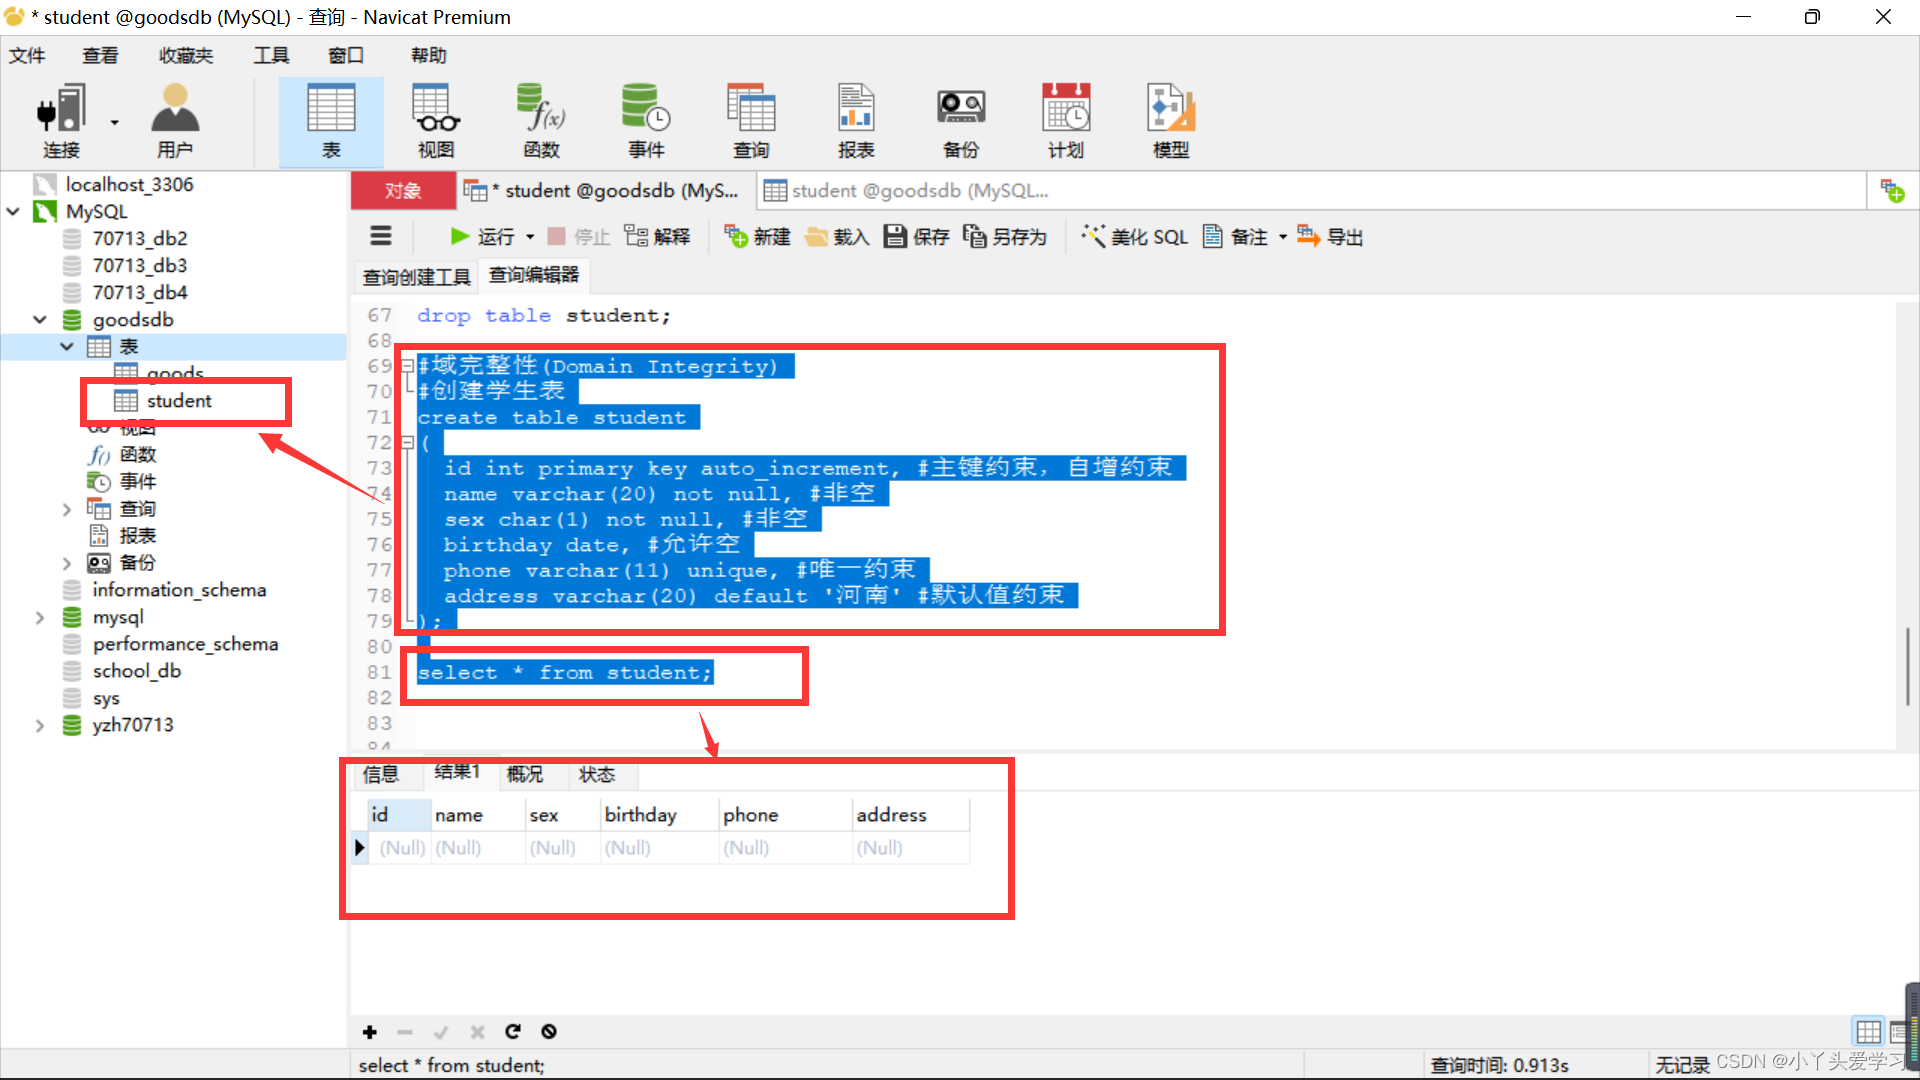The width and height of the screenshot is (1920, 1080).
Task: Open the View (视图) objects
Action: [436, 122]
